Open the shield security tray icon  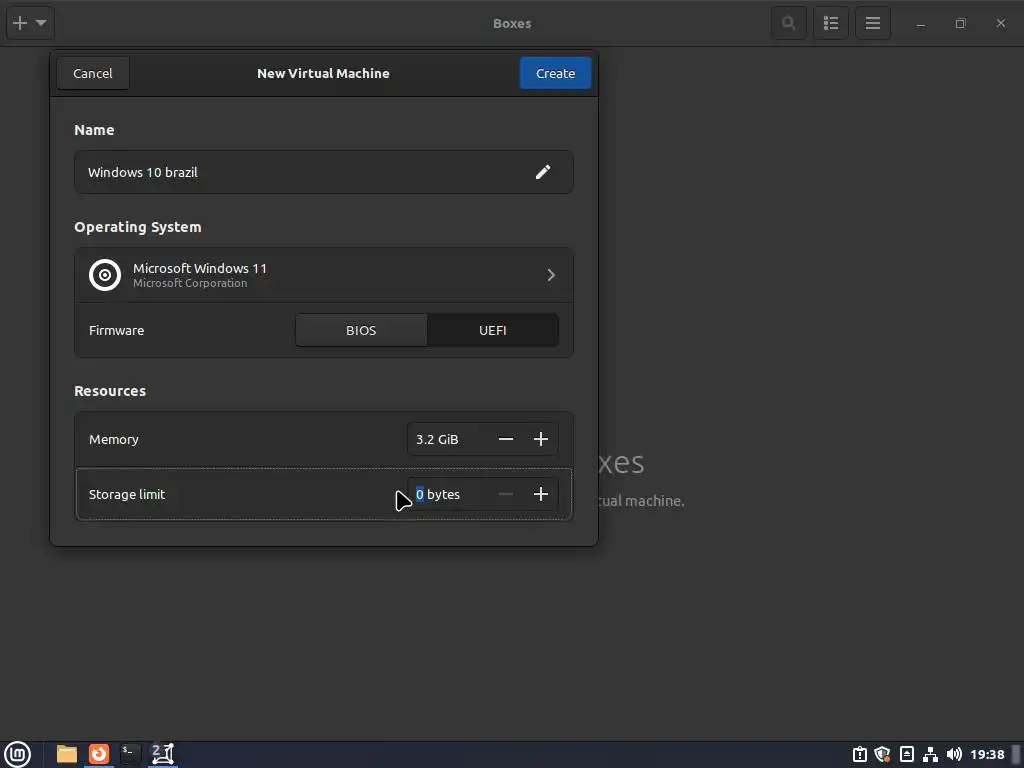[883, 754]
